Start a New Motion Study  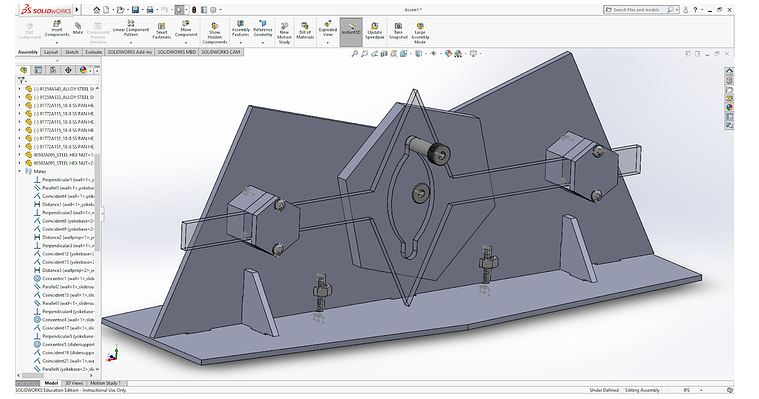tap(284, 32)
